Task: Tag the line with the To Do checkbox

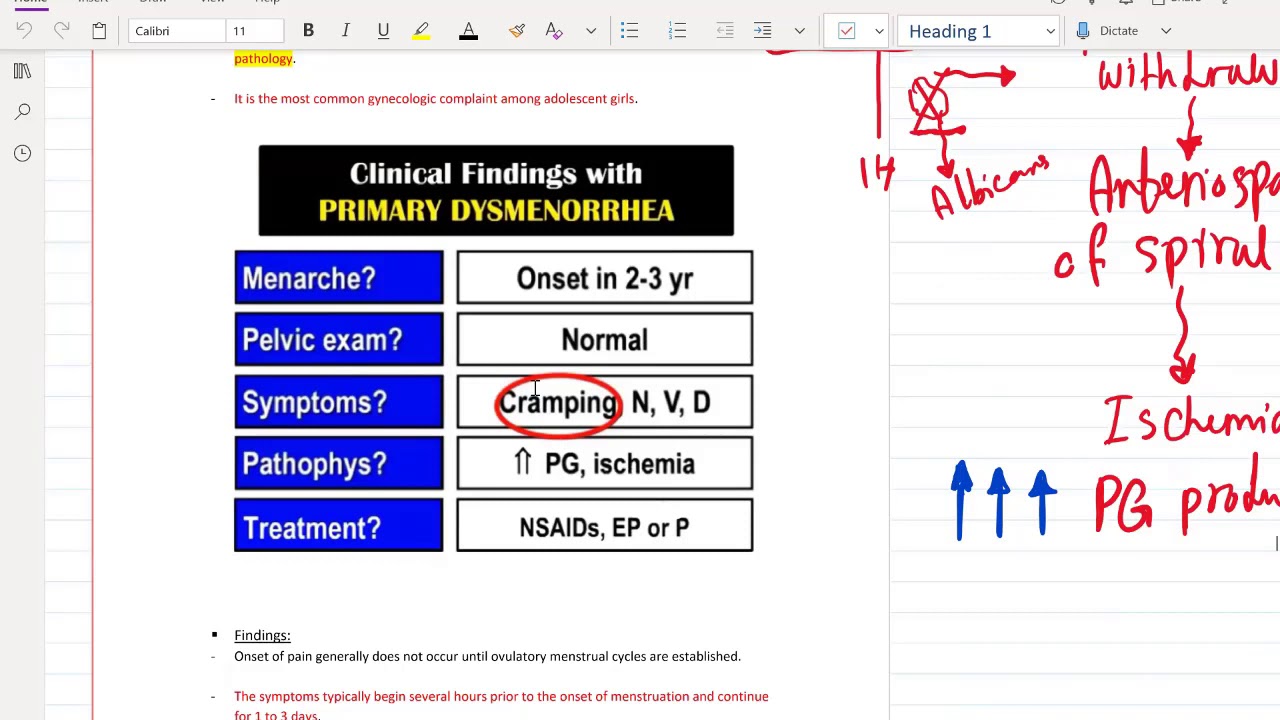Action: pyautogui.click(x=847, y=31)
